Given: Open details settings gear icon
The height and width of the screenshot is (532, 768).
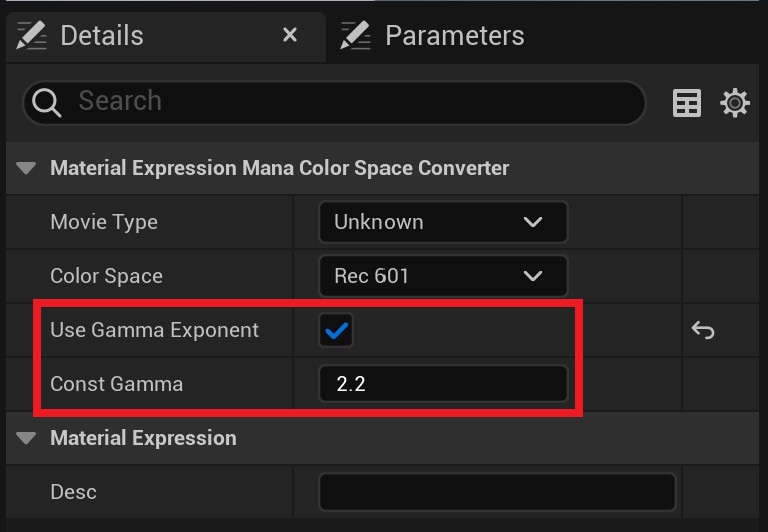Looking at the screenshot, I should (x=735, y=102).
